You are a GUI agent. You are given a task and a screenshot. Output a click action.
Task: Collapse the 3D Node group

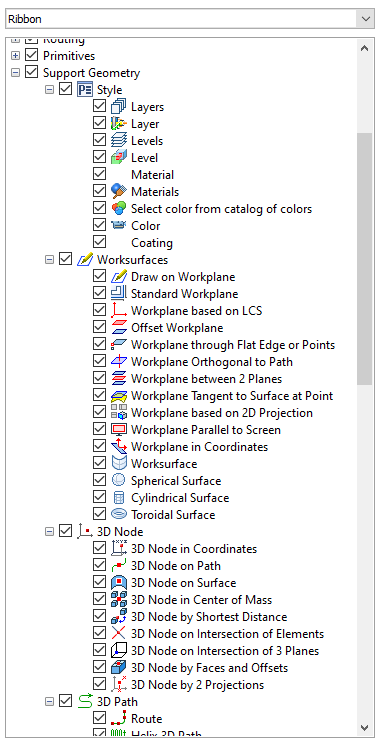pyautogui.click(x=49, y=532)
